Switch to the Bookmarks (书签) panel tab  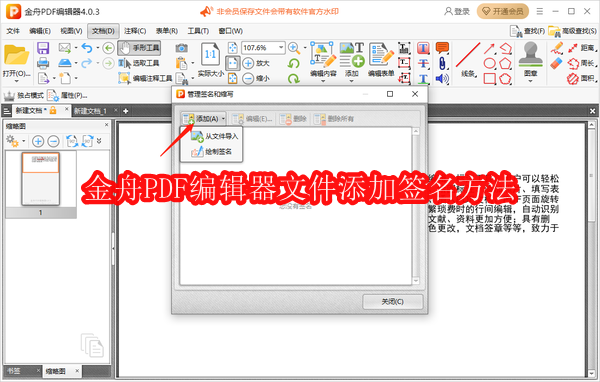14,371
